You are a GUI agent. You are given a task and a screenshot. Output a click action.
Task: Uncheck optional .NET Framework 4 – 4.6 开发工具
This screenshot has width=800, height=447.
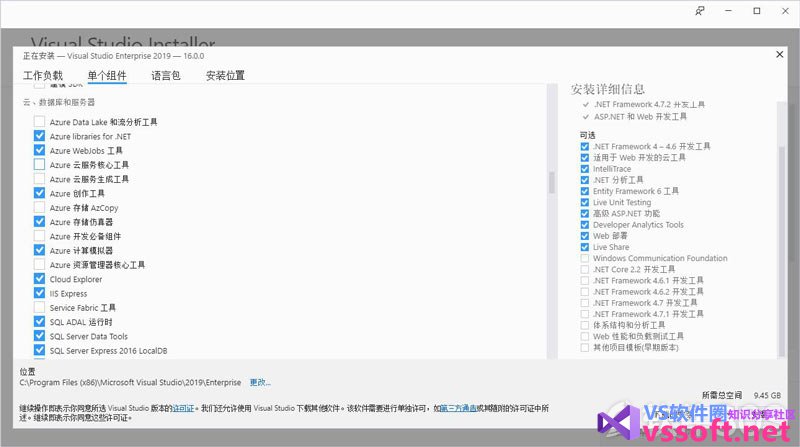585,146
